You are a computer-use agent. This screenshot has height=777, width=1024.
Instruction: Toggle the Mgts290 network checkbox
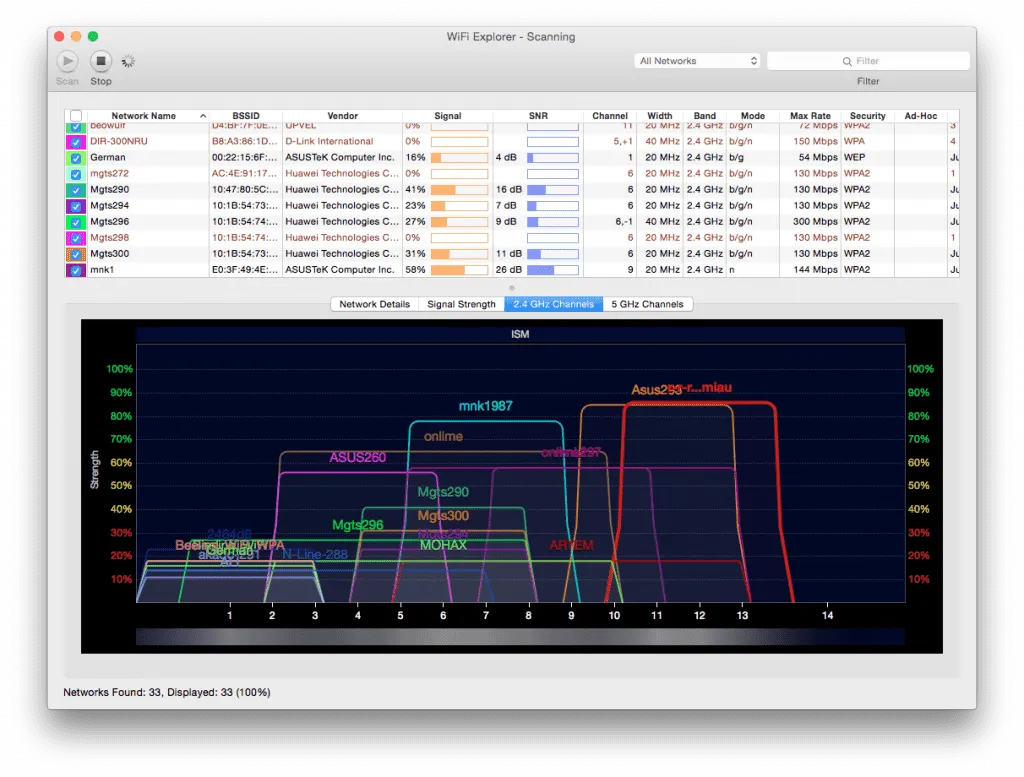(x=76, y=190)
